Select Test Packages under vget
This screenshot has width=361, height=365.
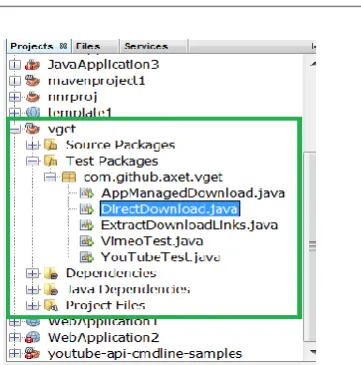pyautogui.click(x=112, y=161)
